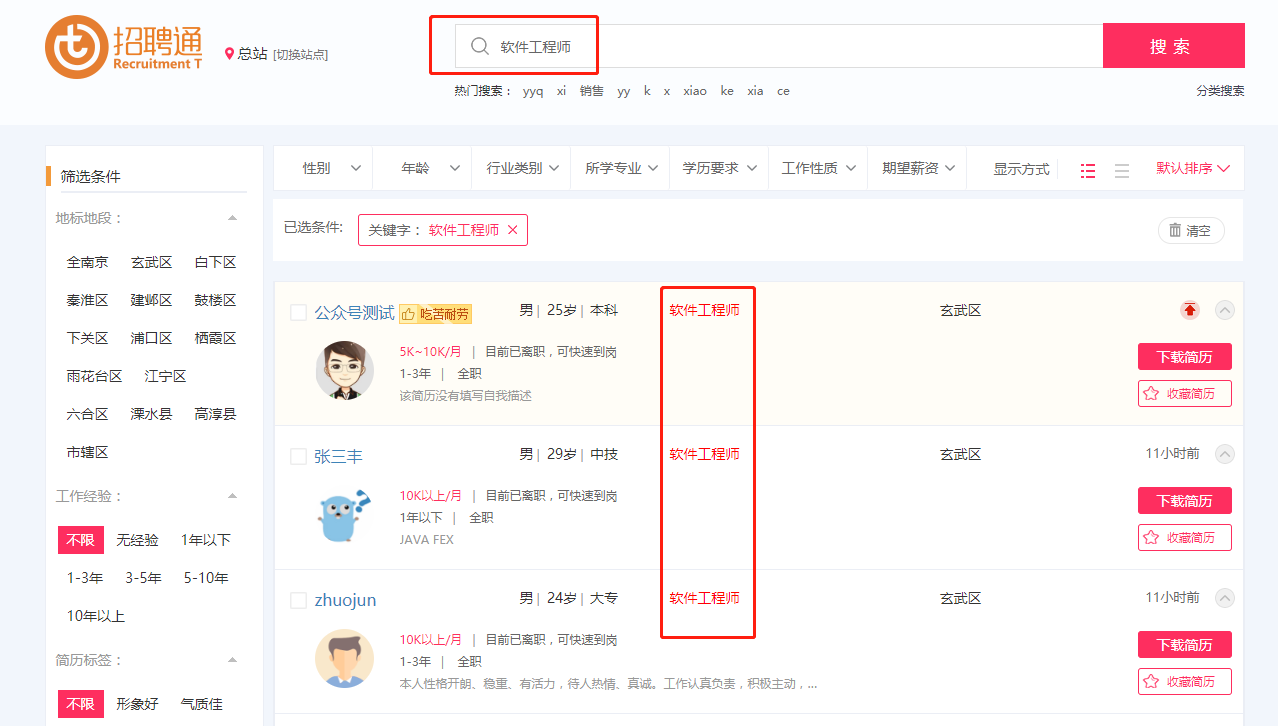The width and height of the screenshot is (1278, 726).
Task: Open zhuojun's avatar thumbnail
Action: (344, 658)
